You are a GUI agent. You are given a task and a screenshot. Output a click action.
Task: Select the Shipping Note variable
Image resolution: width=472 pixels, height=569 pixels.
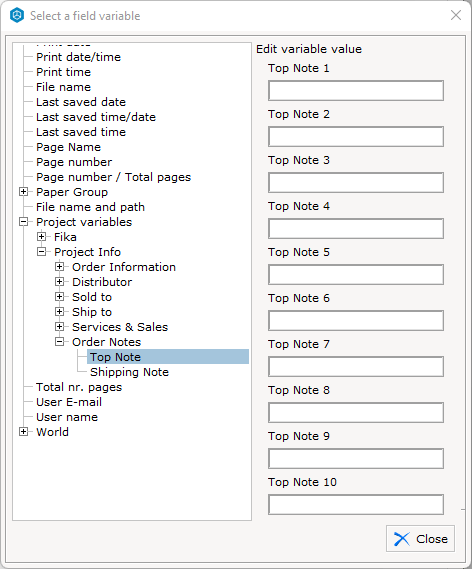click(x=130, y=372)
